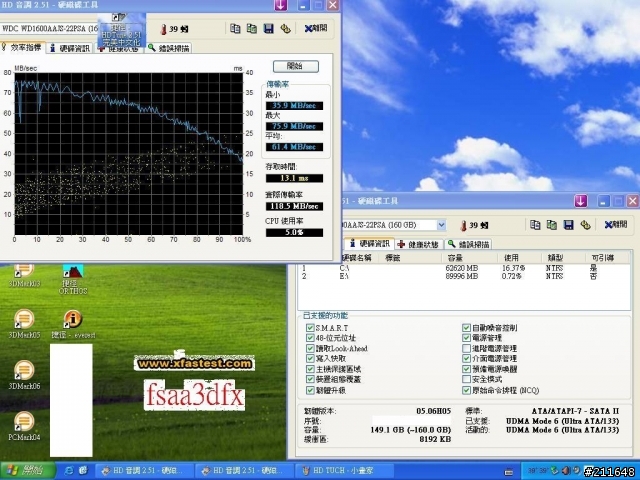The image size is (640, 480).
Task: Toggle the 安全模式 checkbox
Action: tap(466, 379)
